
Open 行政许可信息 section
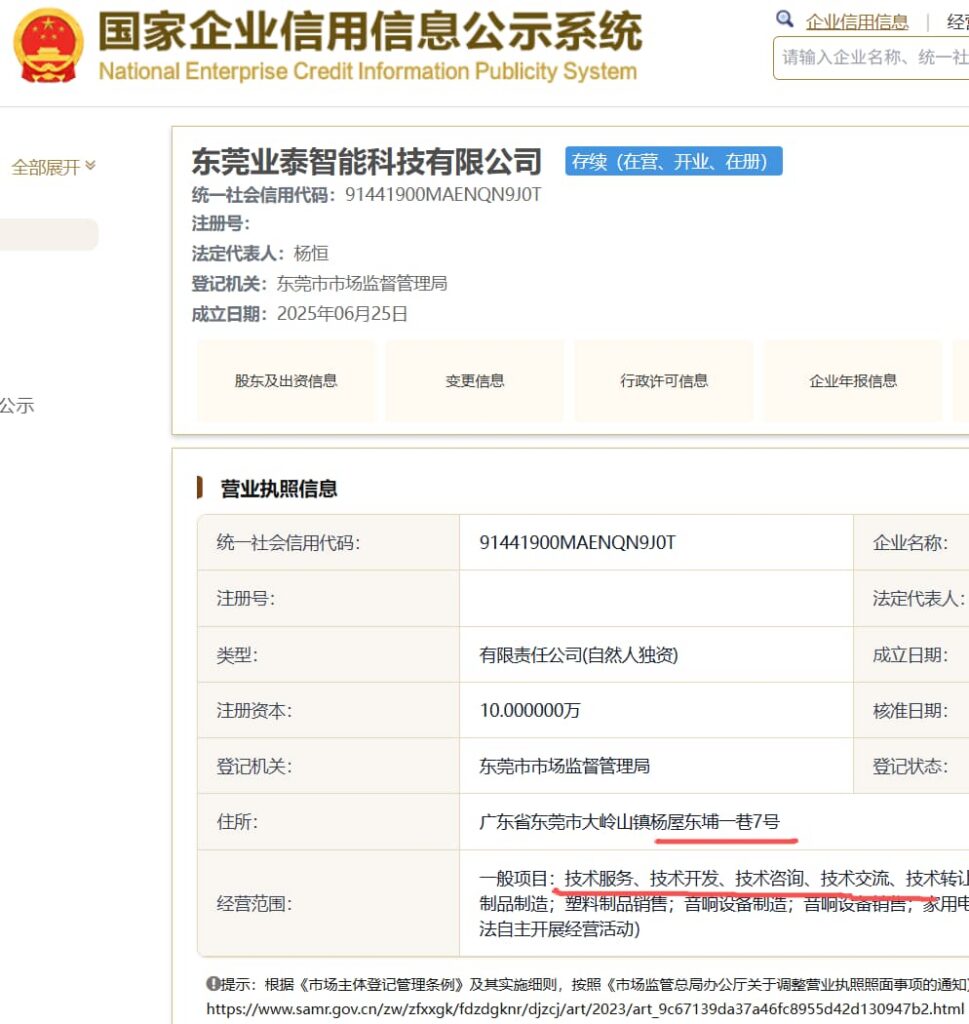point(664,380)
